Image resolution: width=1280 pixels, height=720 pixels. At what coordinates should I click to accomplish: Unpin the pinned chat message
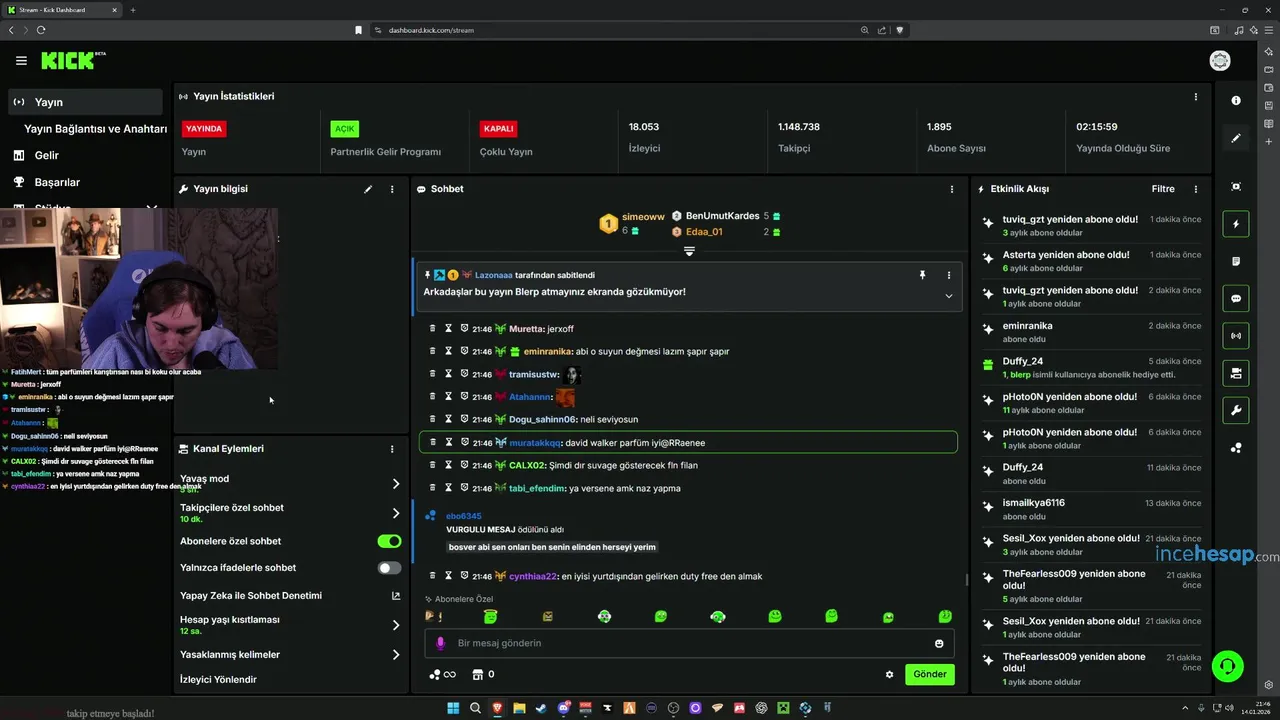tap(922, 275)
